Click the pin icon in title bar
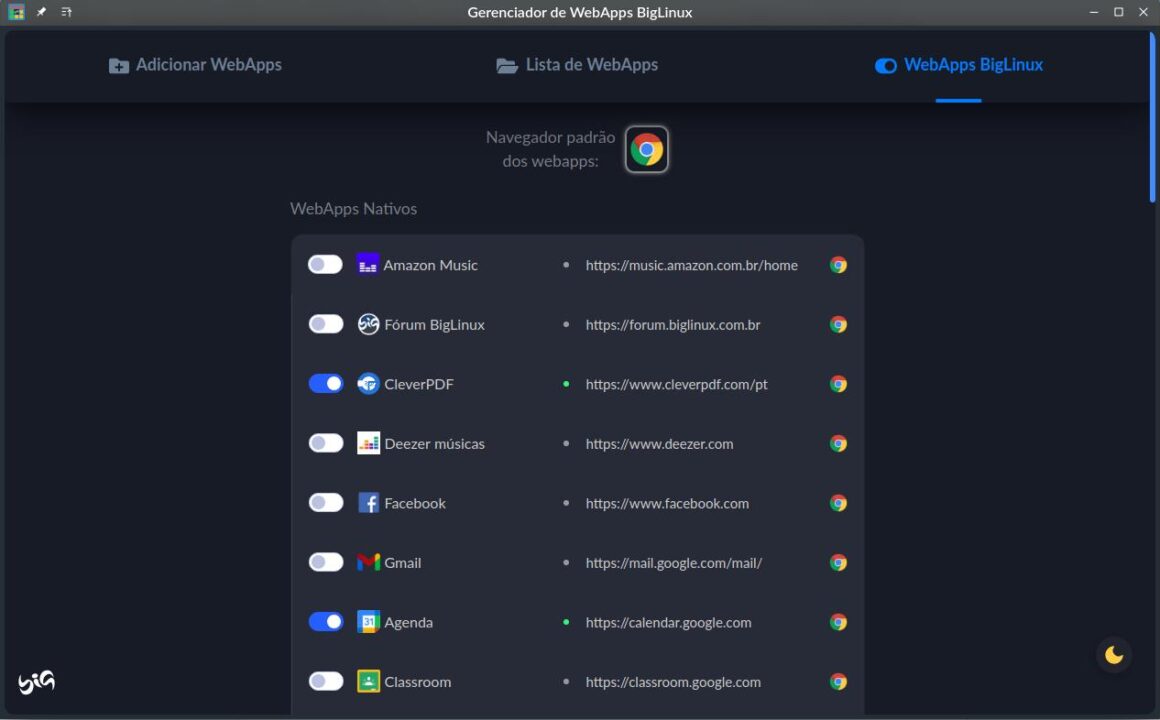Image resolution: width=1160 pixels, height=720 pixels. tap(41, 12)
